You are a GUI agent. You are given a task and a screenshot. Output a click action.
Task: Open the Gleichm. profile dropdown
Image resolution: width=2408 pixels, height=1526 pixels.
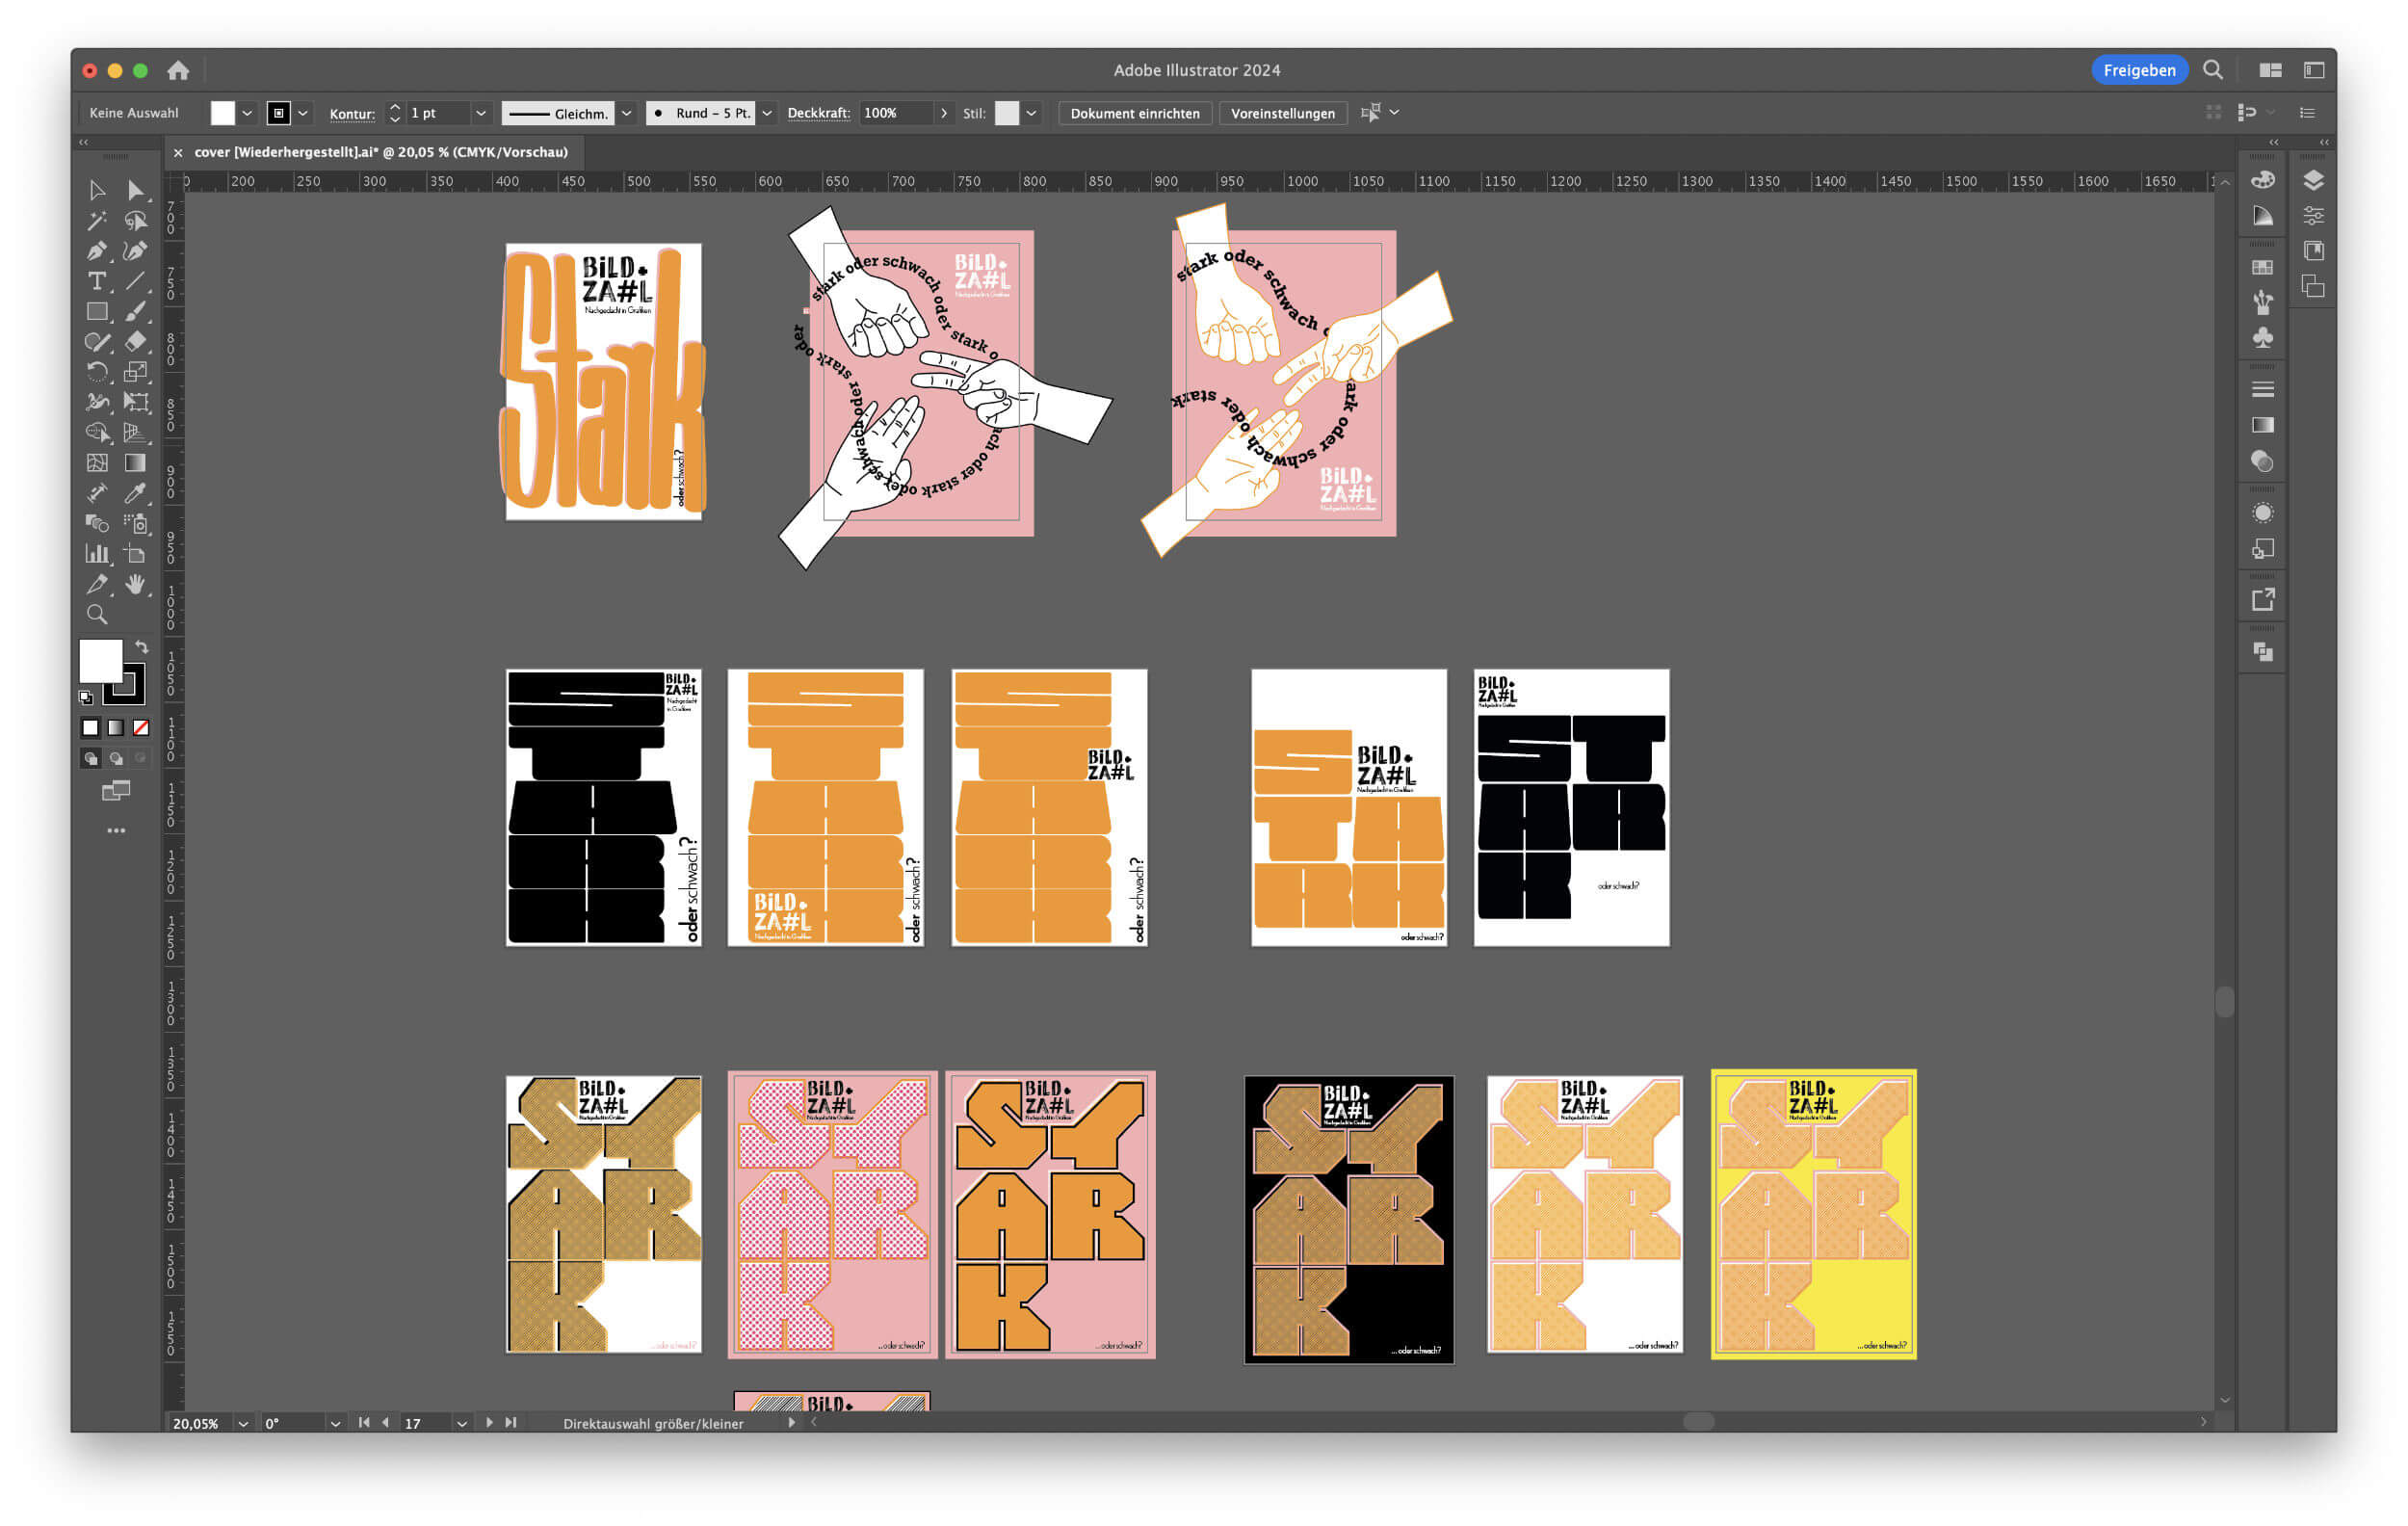[627, 113]
